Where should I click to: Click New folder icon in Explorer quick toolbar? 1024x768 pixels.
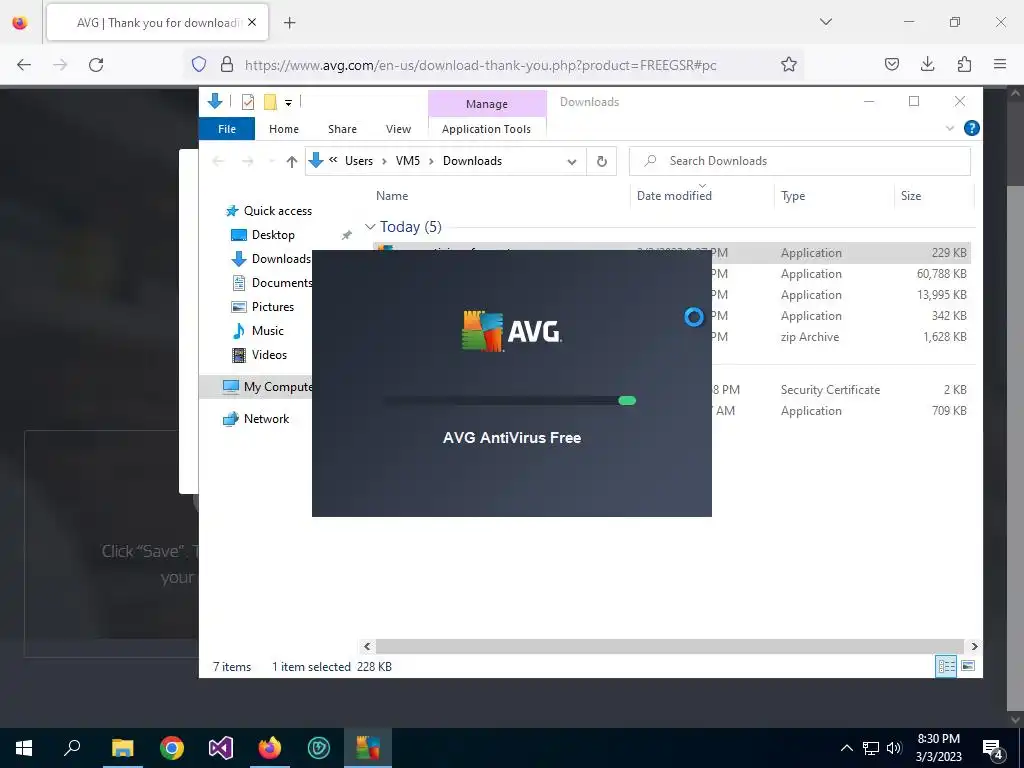(x=270, y=102)
